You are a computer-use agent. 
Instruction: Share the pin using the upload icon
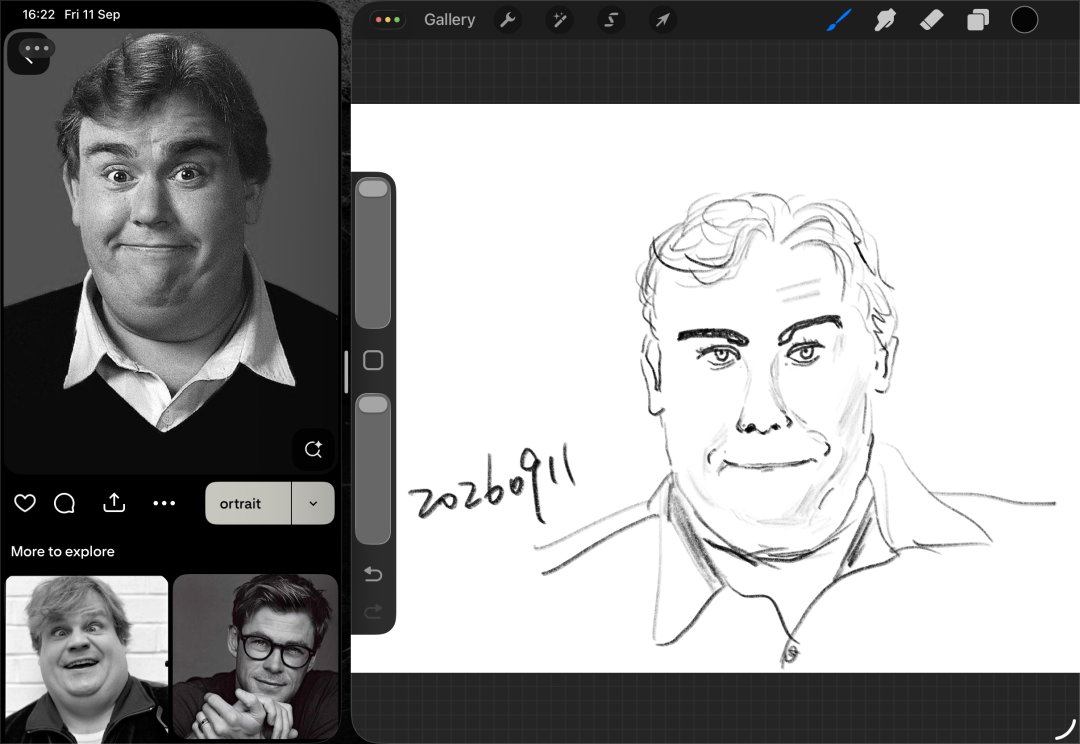(x=114, y=503)
